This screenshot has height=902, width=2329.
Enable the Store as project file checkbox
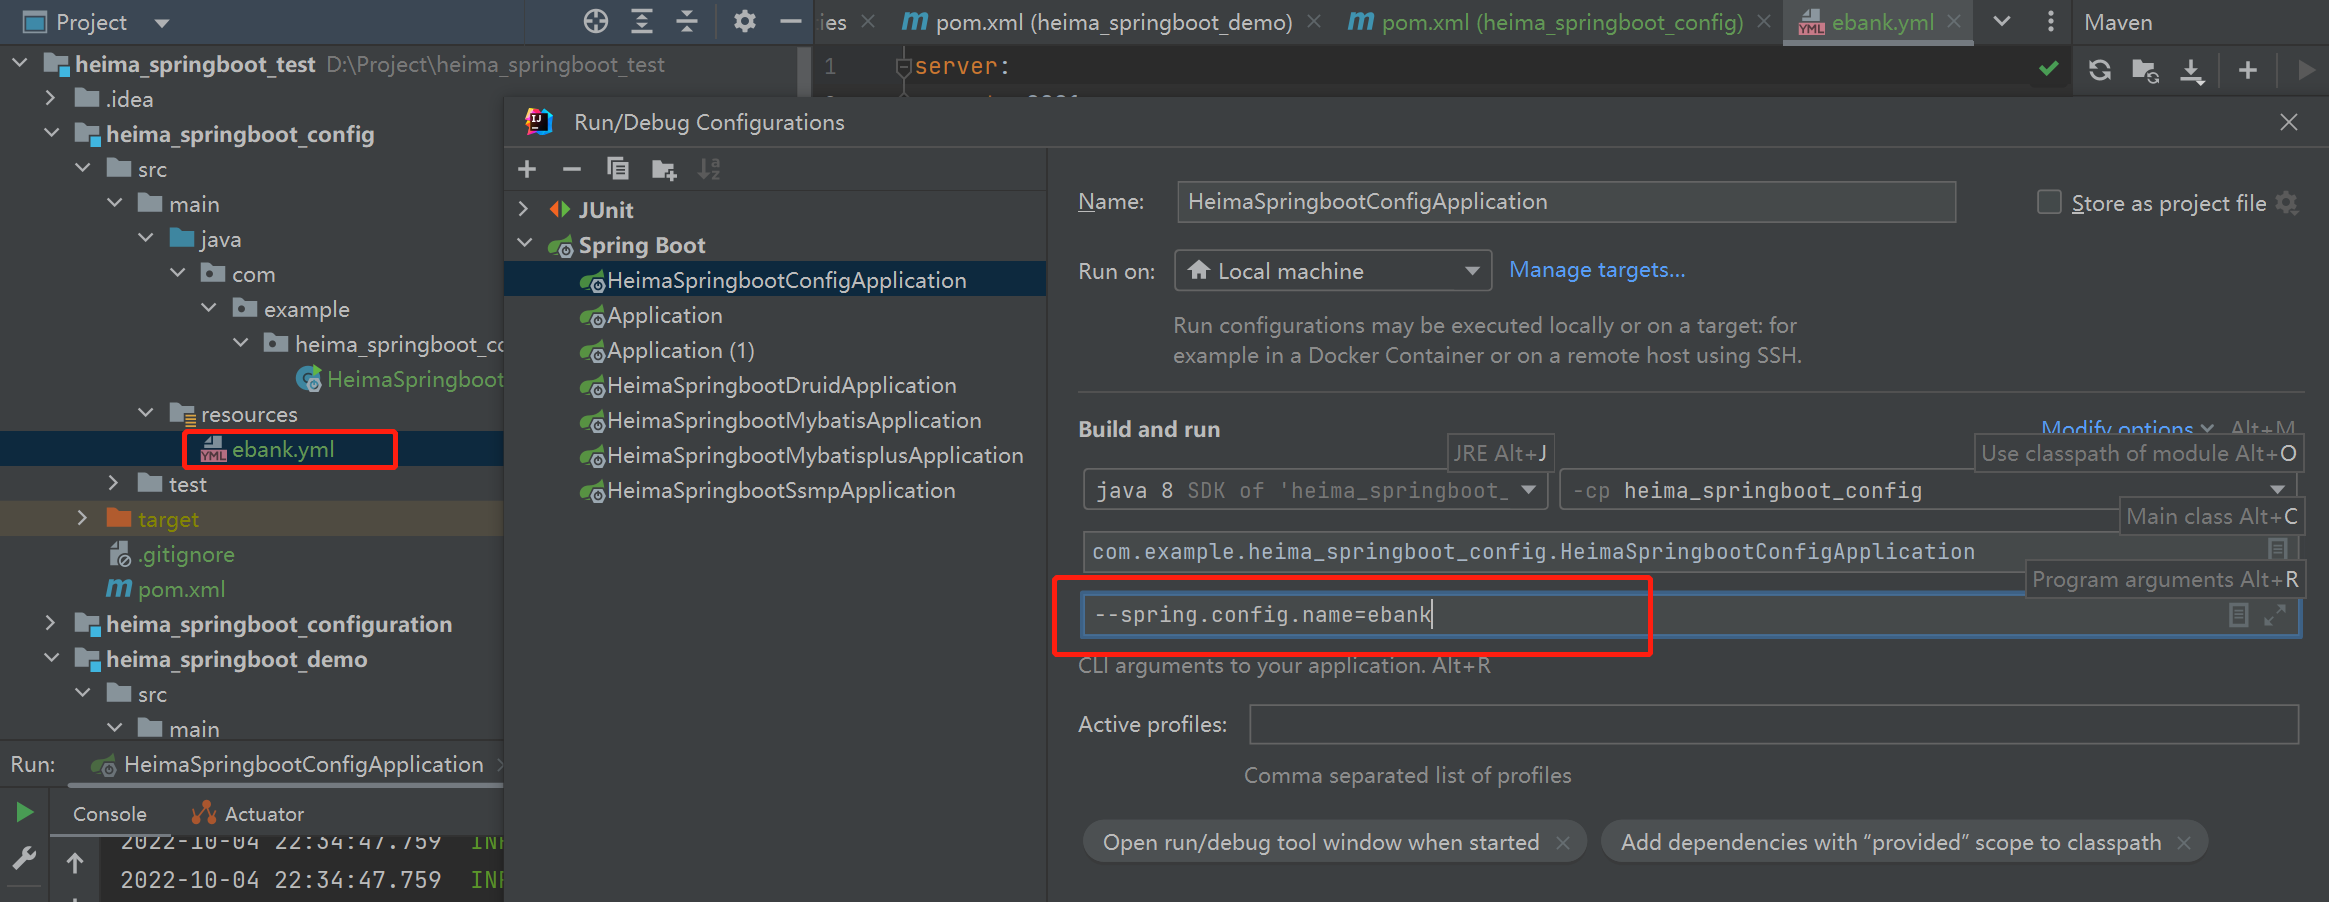(x=2049, y=203)
